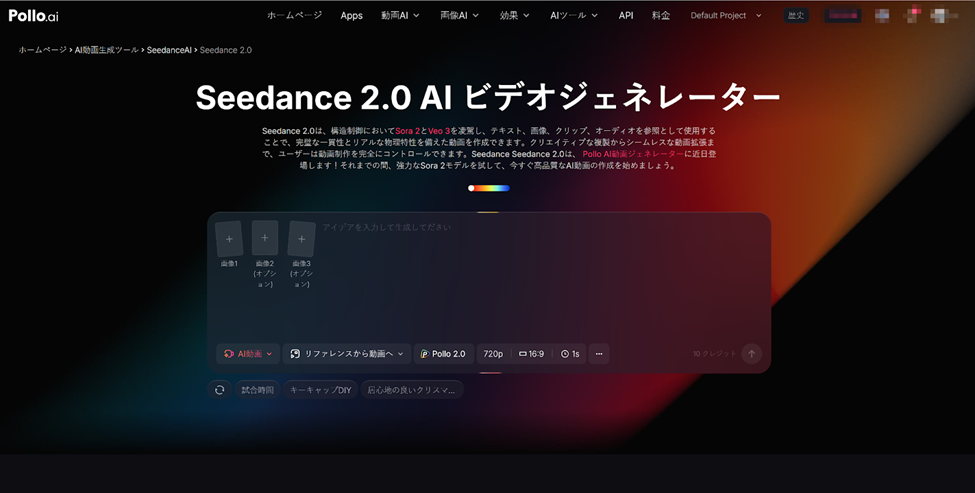Expand the 効果 menu
975x493 pixels.
pos(515,16)
